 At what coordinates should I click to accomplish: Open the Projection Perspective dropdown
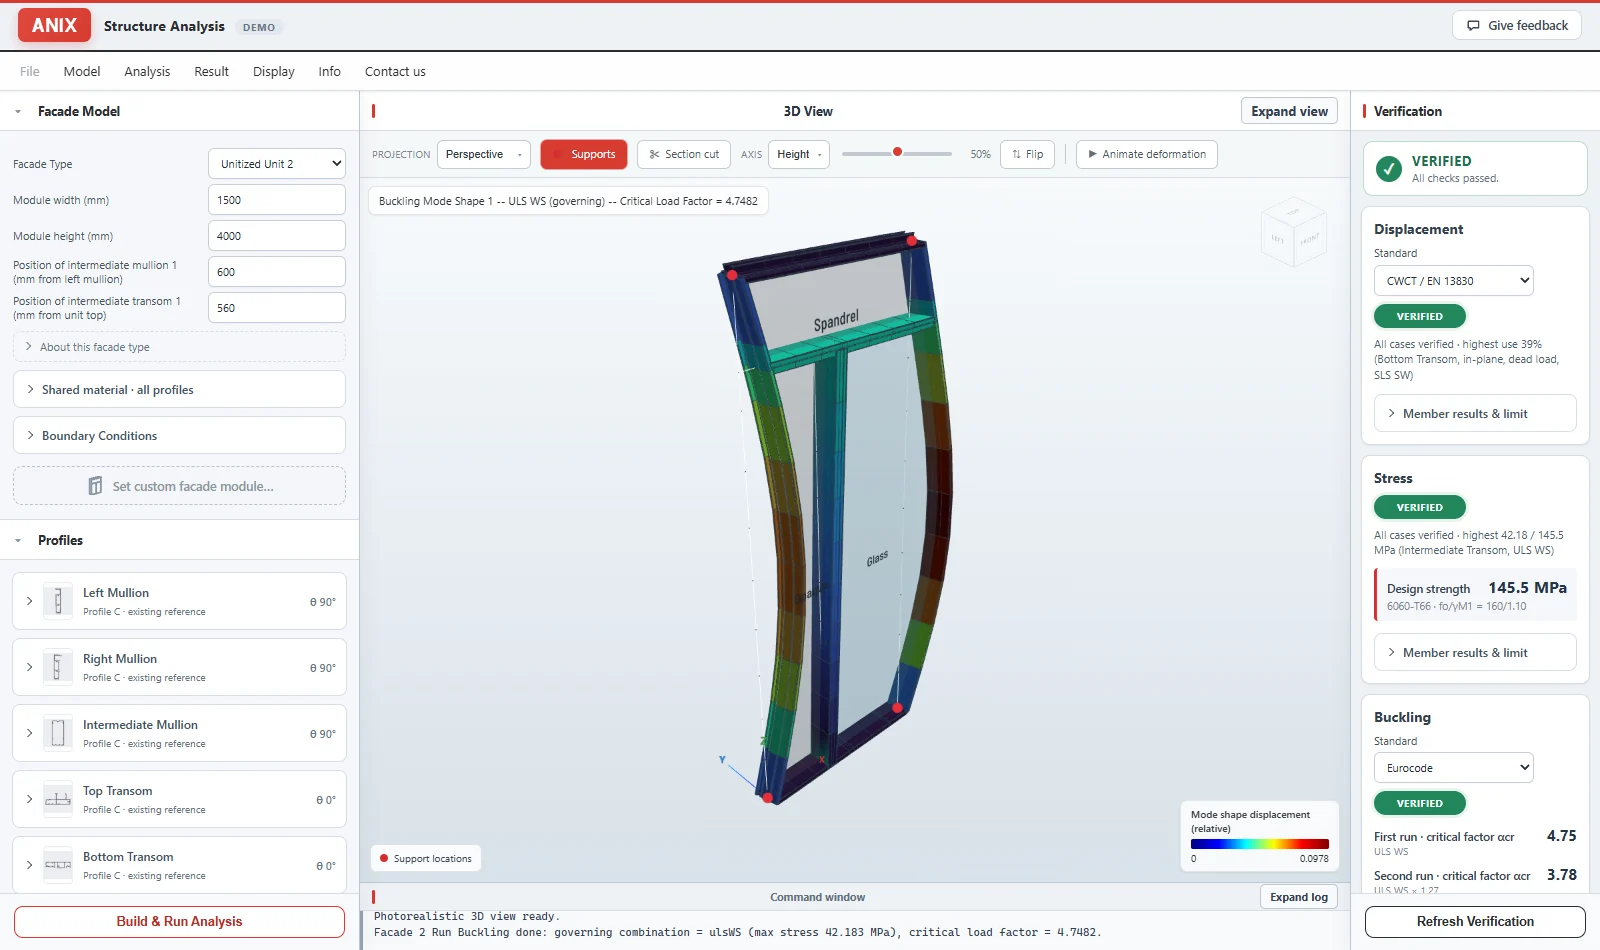[x=484, y=154]
